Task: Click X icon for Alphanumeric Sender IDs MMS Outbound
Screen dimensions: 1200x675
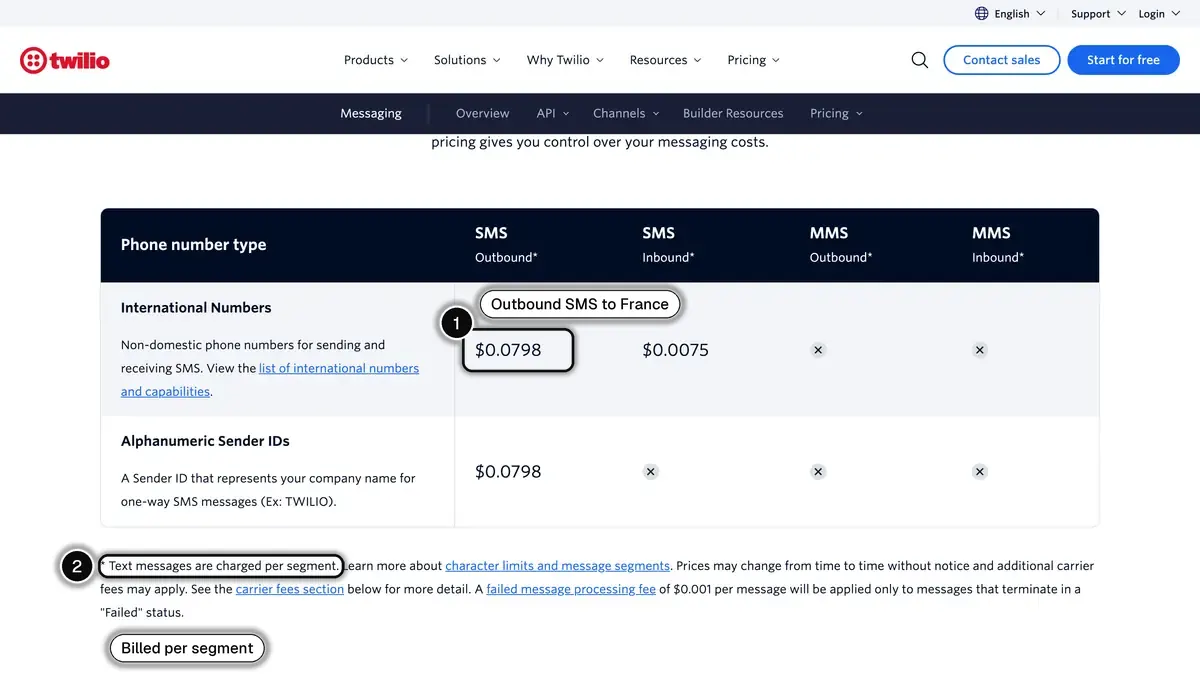Action: (x=818, y=471)
